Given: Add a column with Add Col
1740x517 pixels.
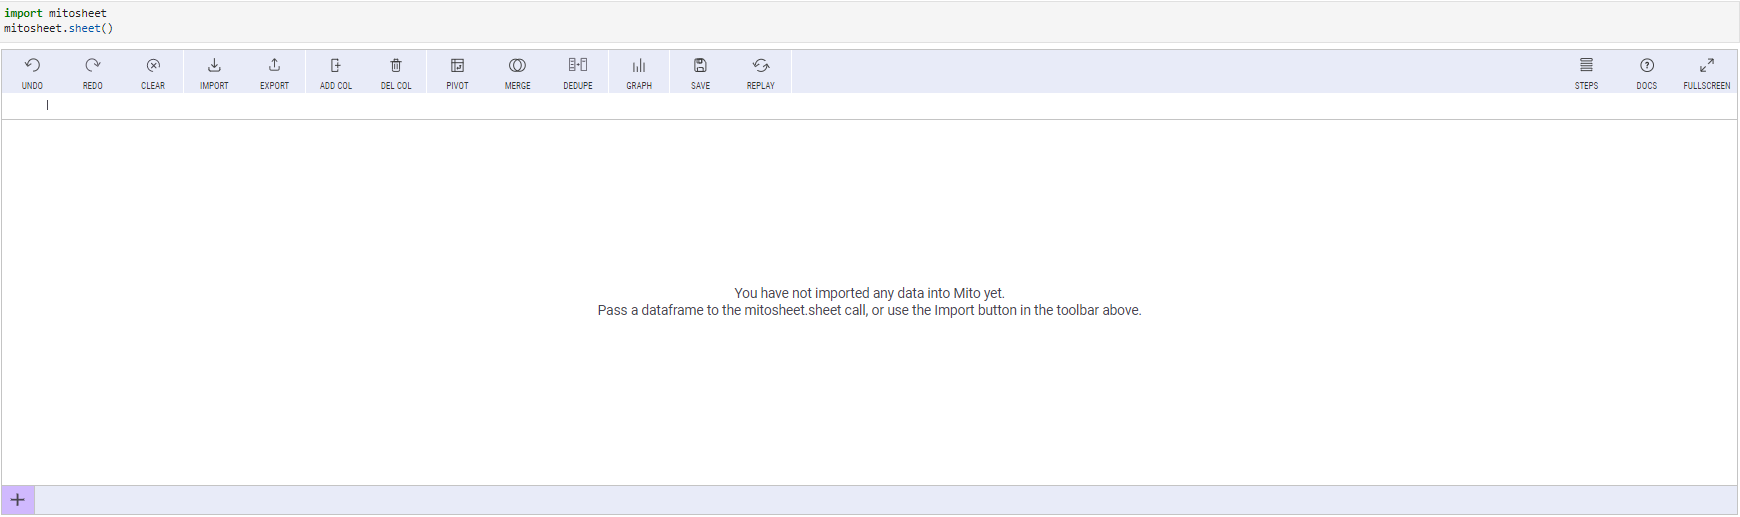Looking at the screenshot, I should click(336, 73).
